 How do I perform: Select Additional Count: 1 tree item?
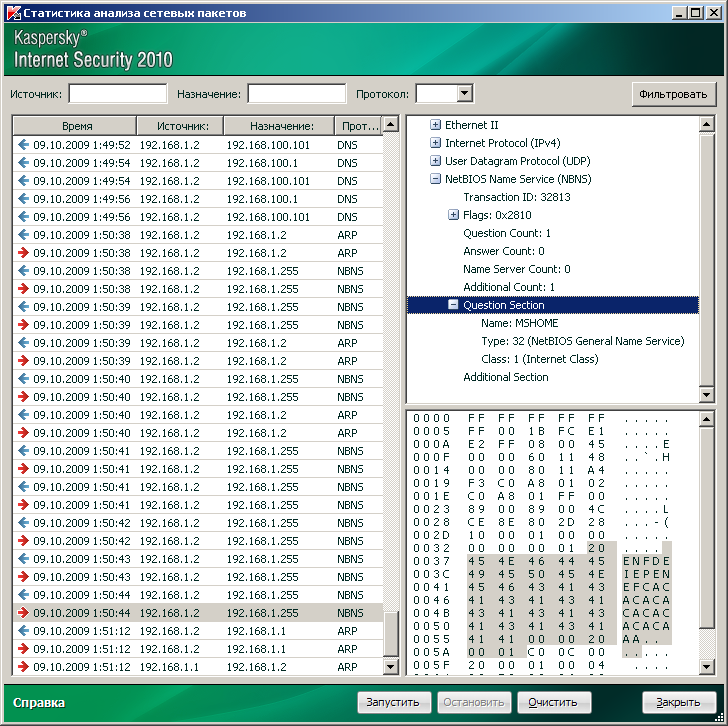[509, 287]
